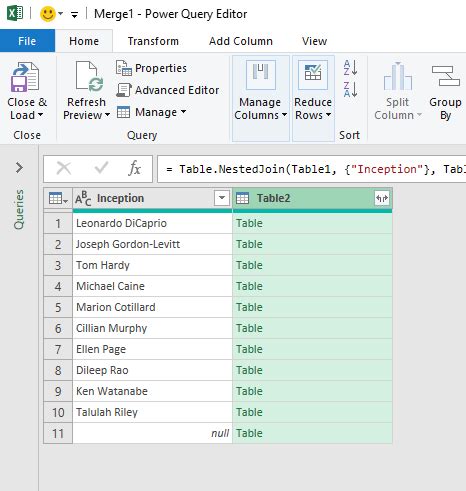Confirm the formula with the checkmark icon
The height and width of the screenshot is (491, 466).
(x=101, y=168)
